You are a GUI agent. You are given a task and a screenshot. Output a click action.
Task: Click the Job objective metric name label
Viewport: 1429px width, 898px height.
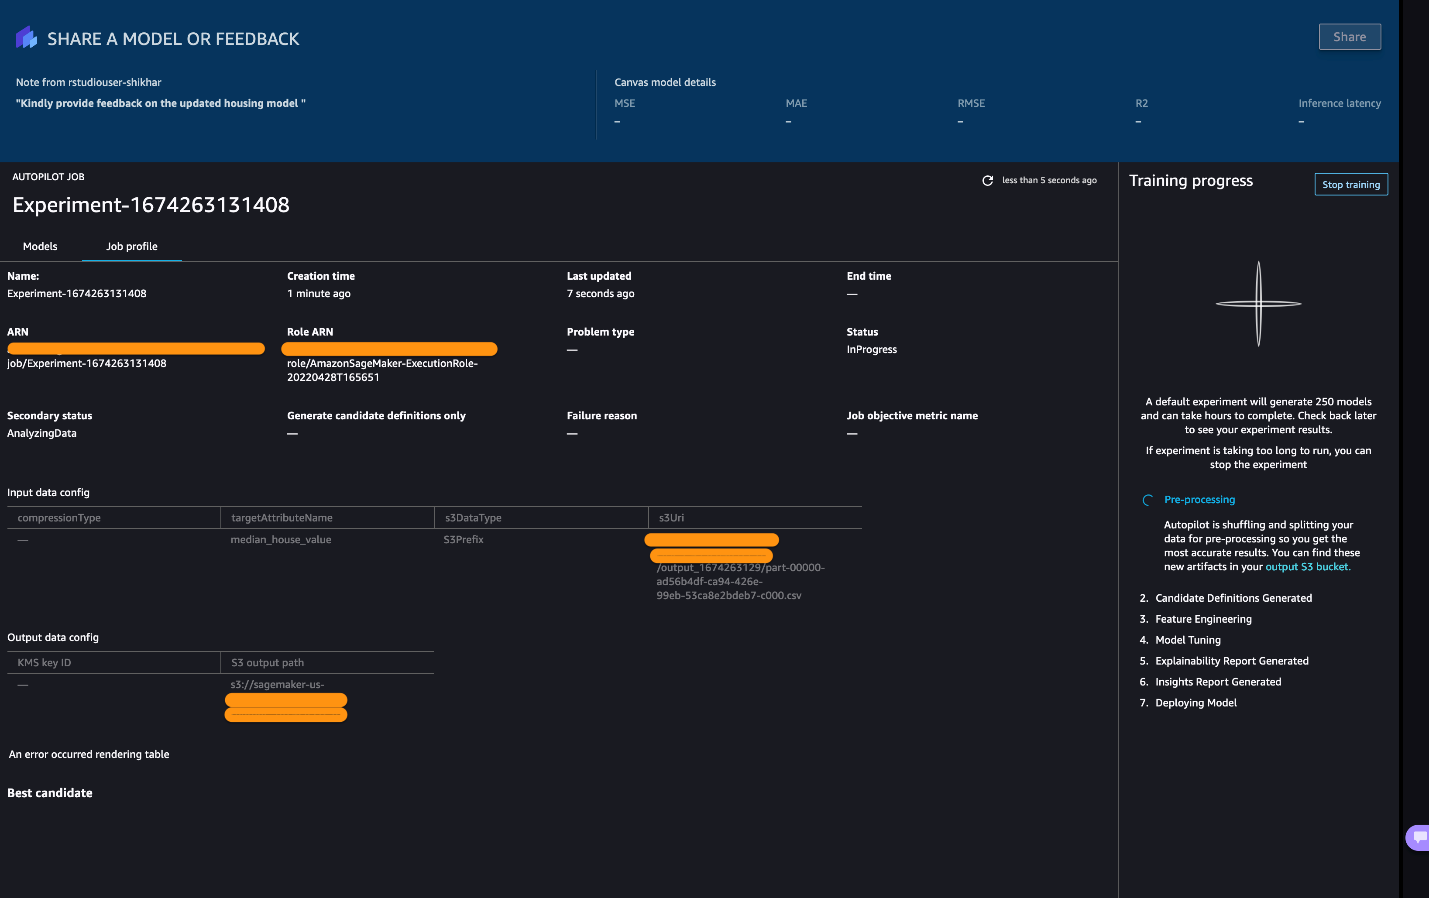pyautogui.click(x=912, y=416)
